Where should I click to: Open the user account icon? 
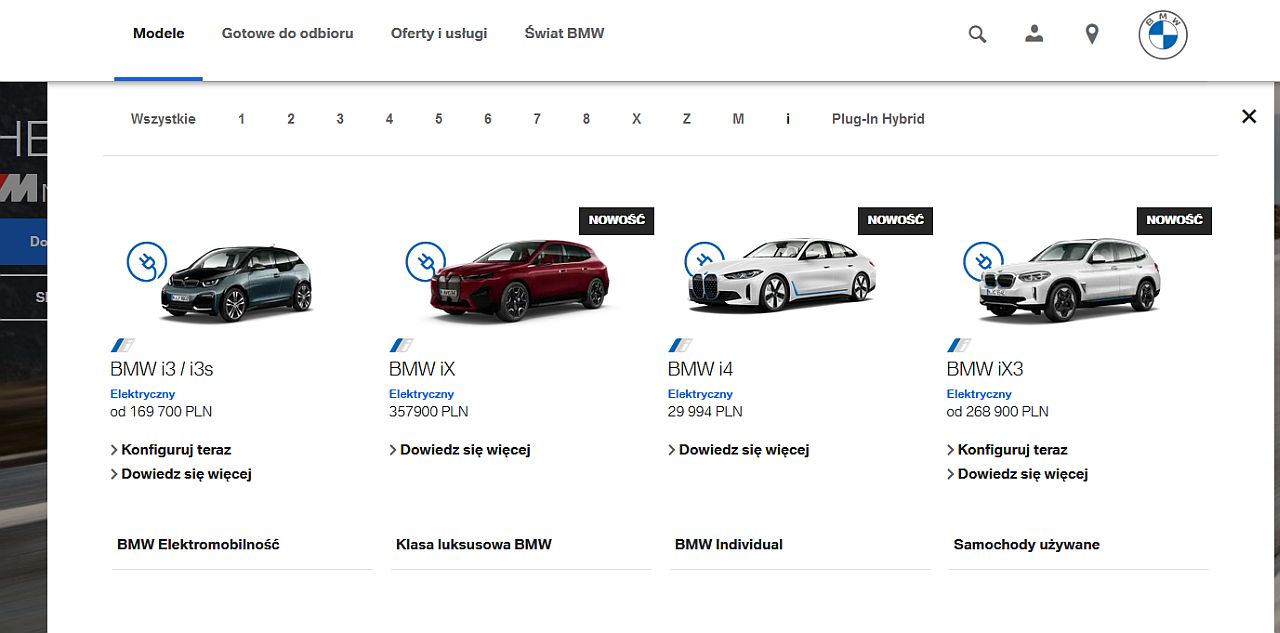[x=1034, y=33]
